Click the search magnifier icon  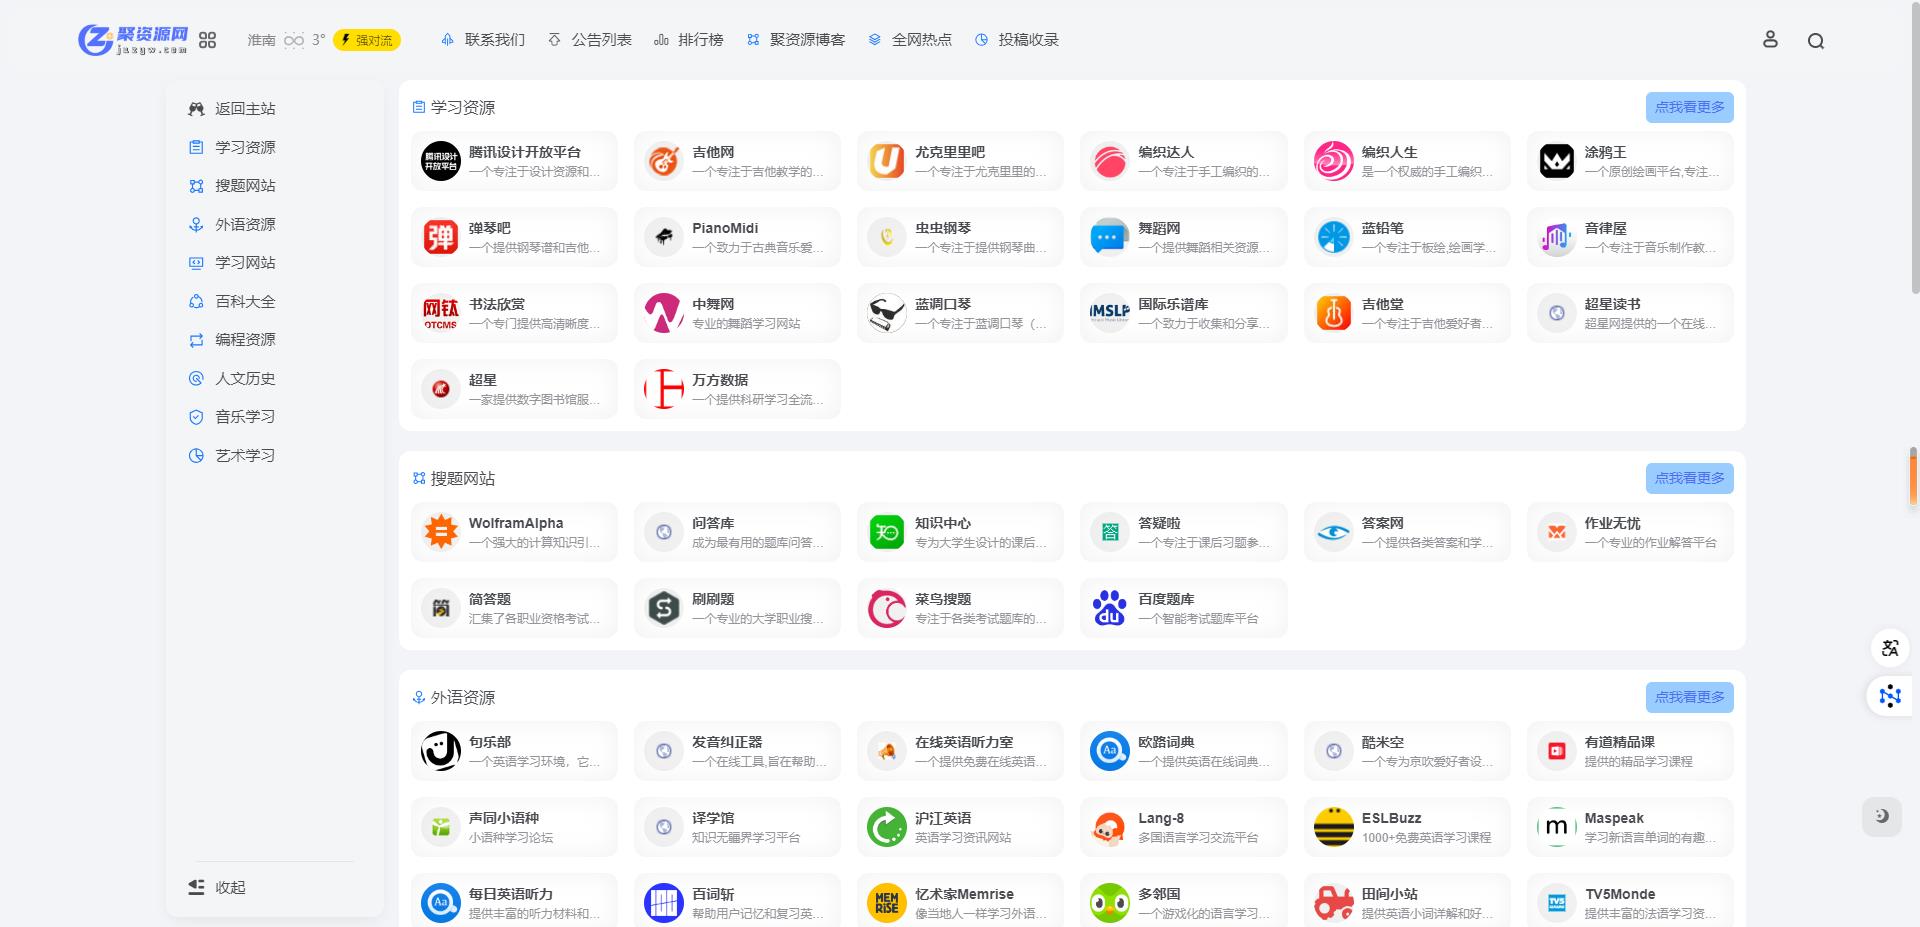tap(1816, 41)
